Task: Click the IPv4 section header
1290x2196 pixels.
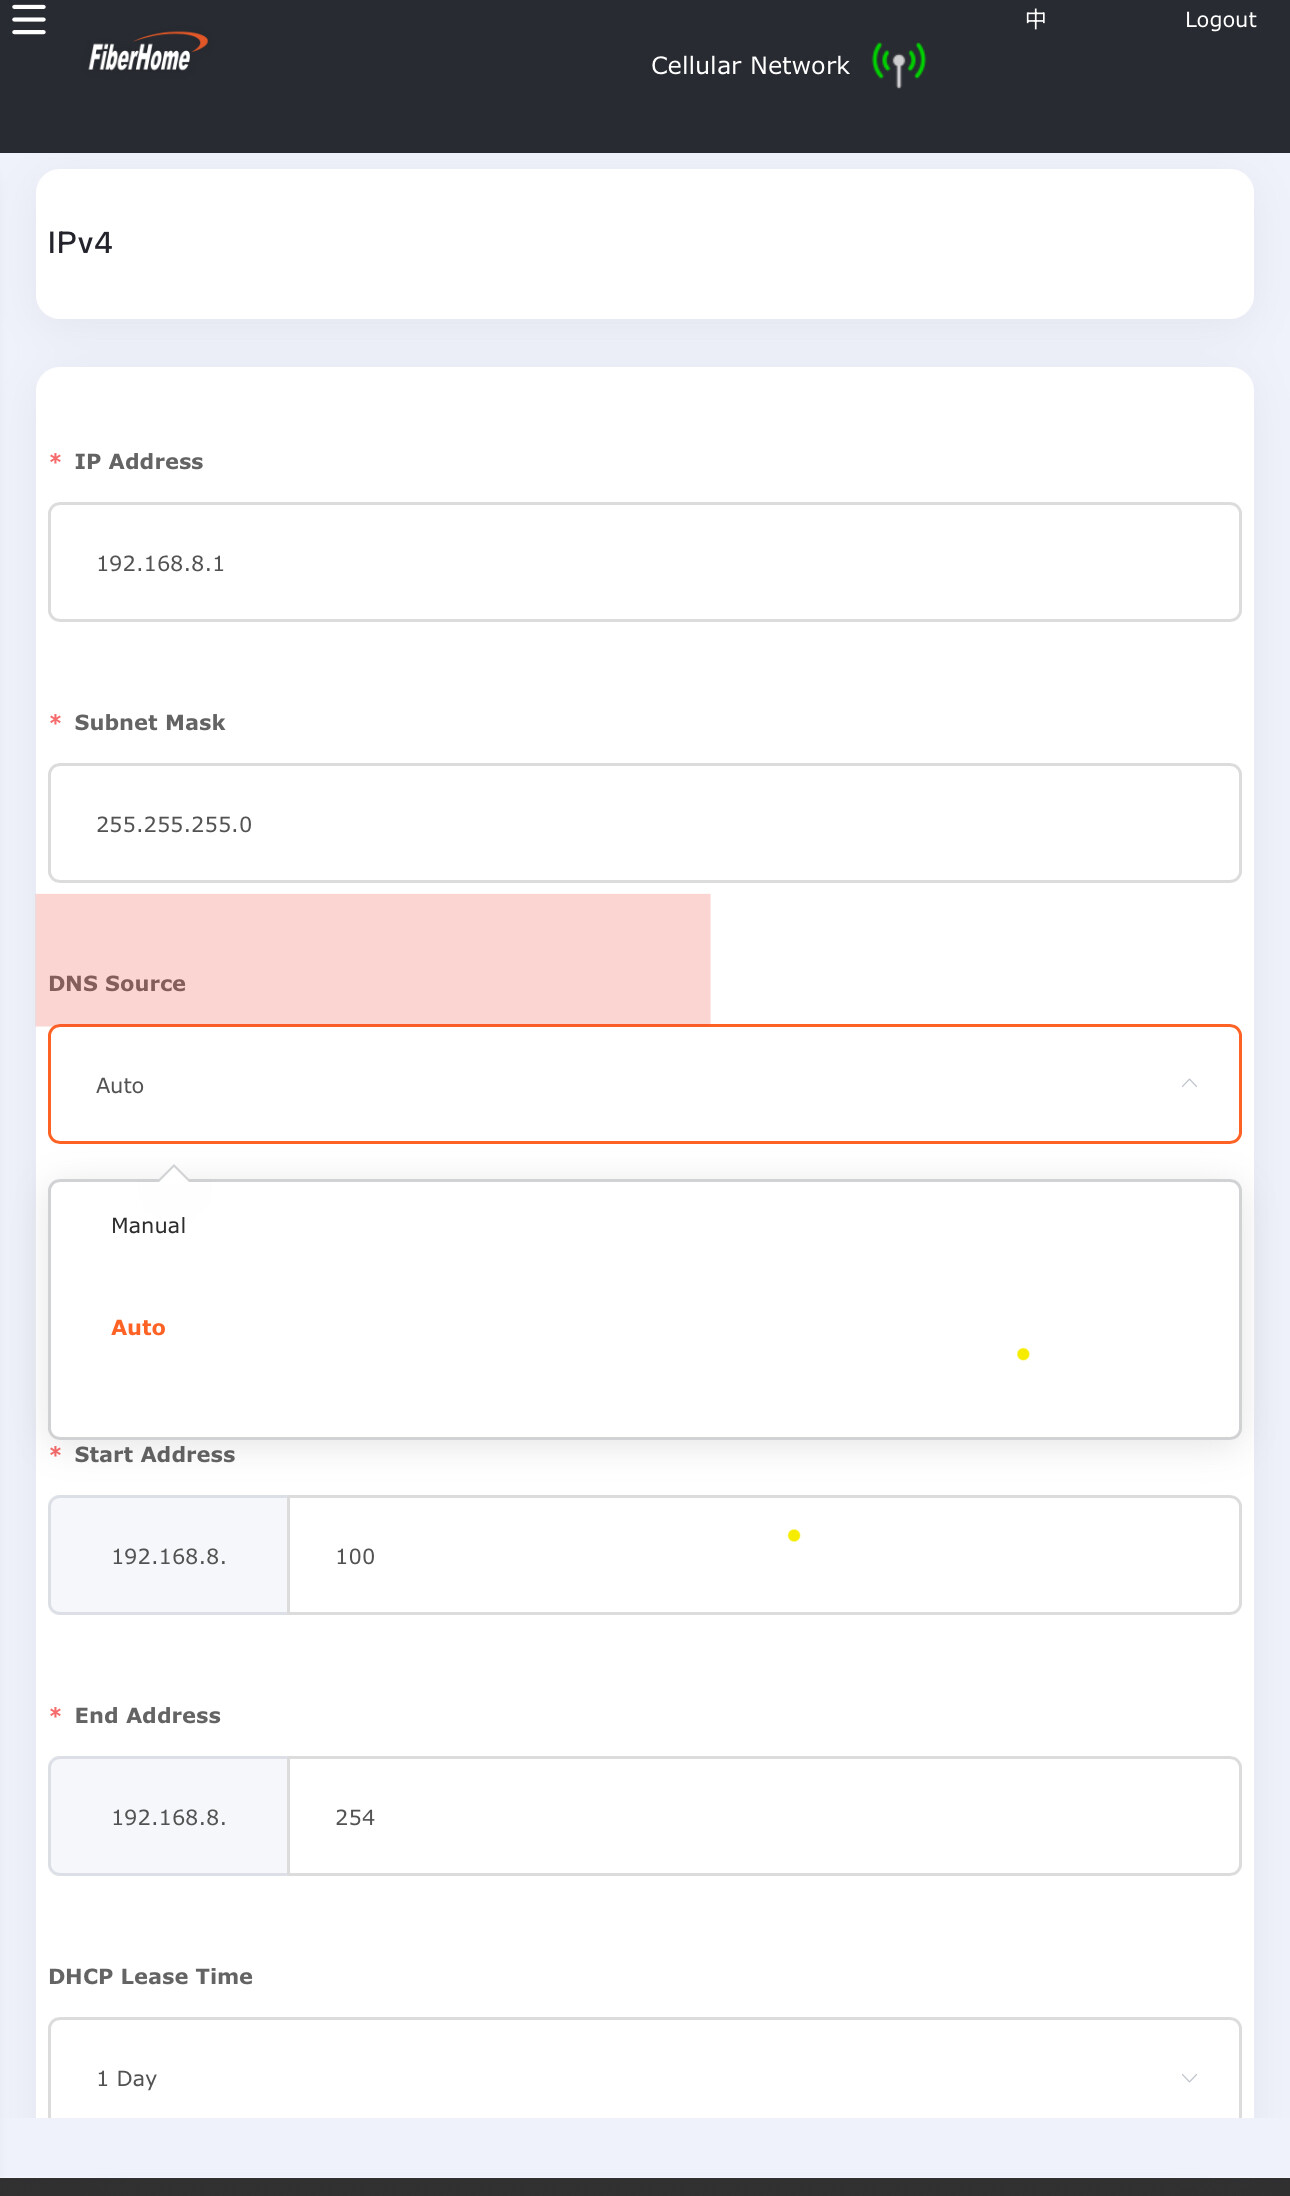Action: point(81,243)
